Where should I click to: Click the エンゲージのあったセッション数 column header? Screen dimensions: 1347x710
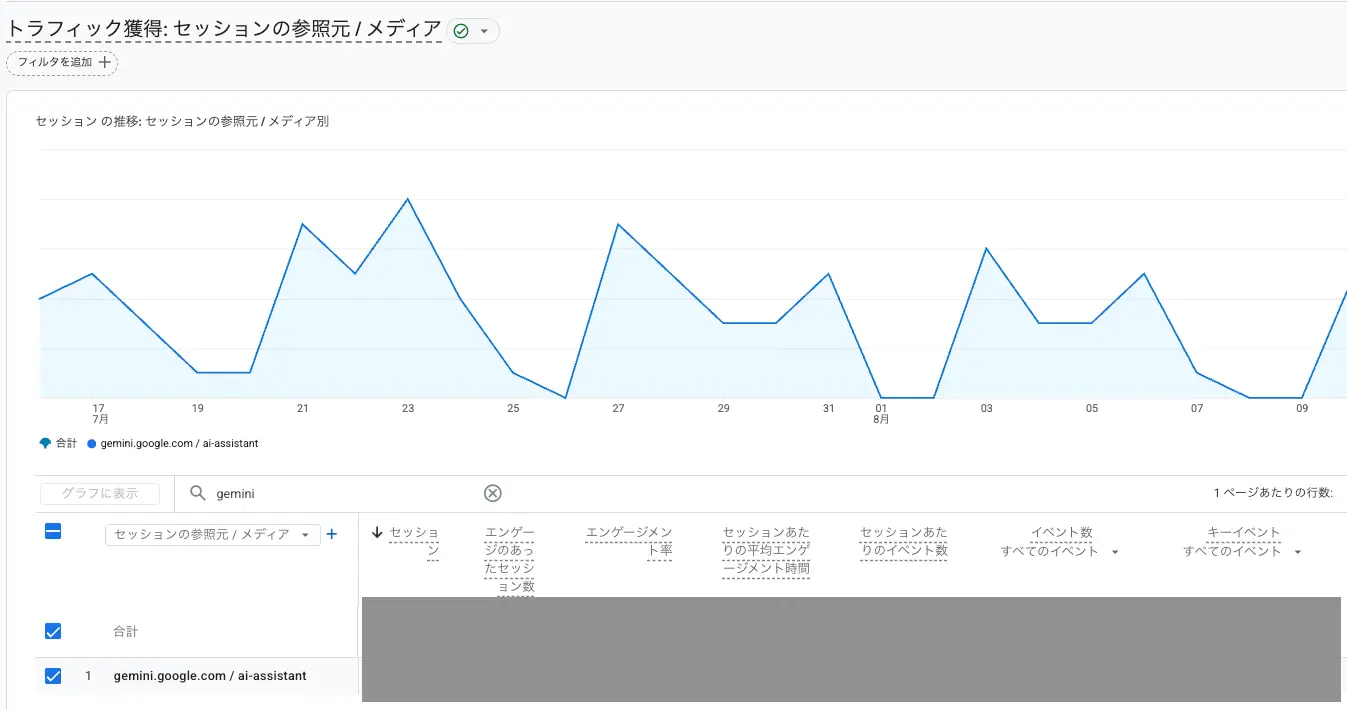(510, 560)
